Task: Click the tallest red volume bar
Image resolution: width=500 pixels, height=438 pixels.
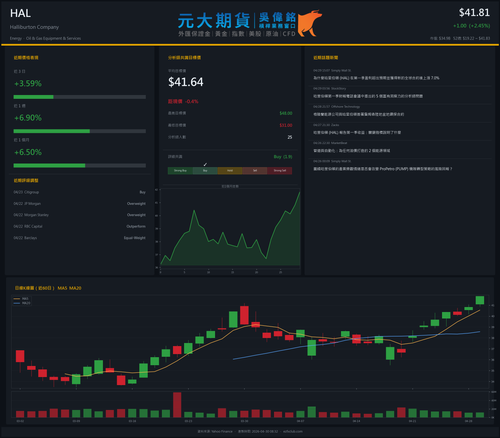Action: tap(177, 405)
